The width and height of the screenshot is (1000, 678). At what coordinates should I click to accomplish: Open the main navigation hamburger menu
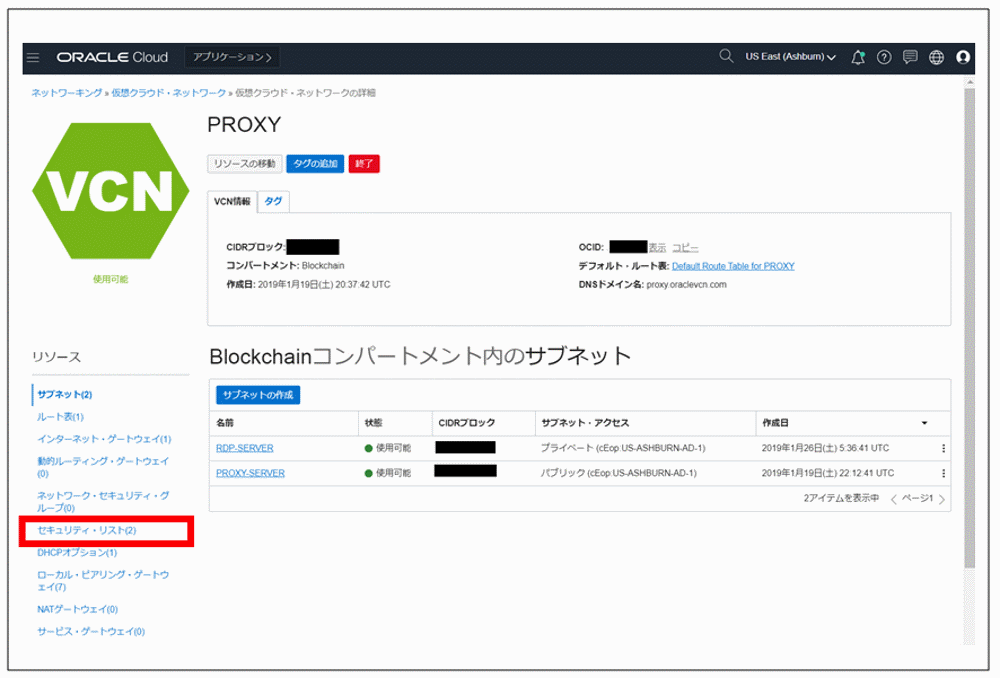pyautogui.click(x=33, y=58)
